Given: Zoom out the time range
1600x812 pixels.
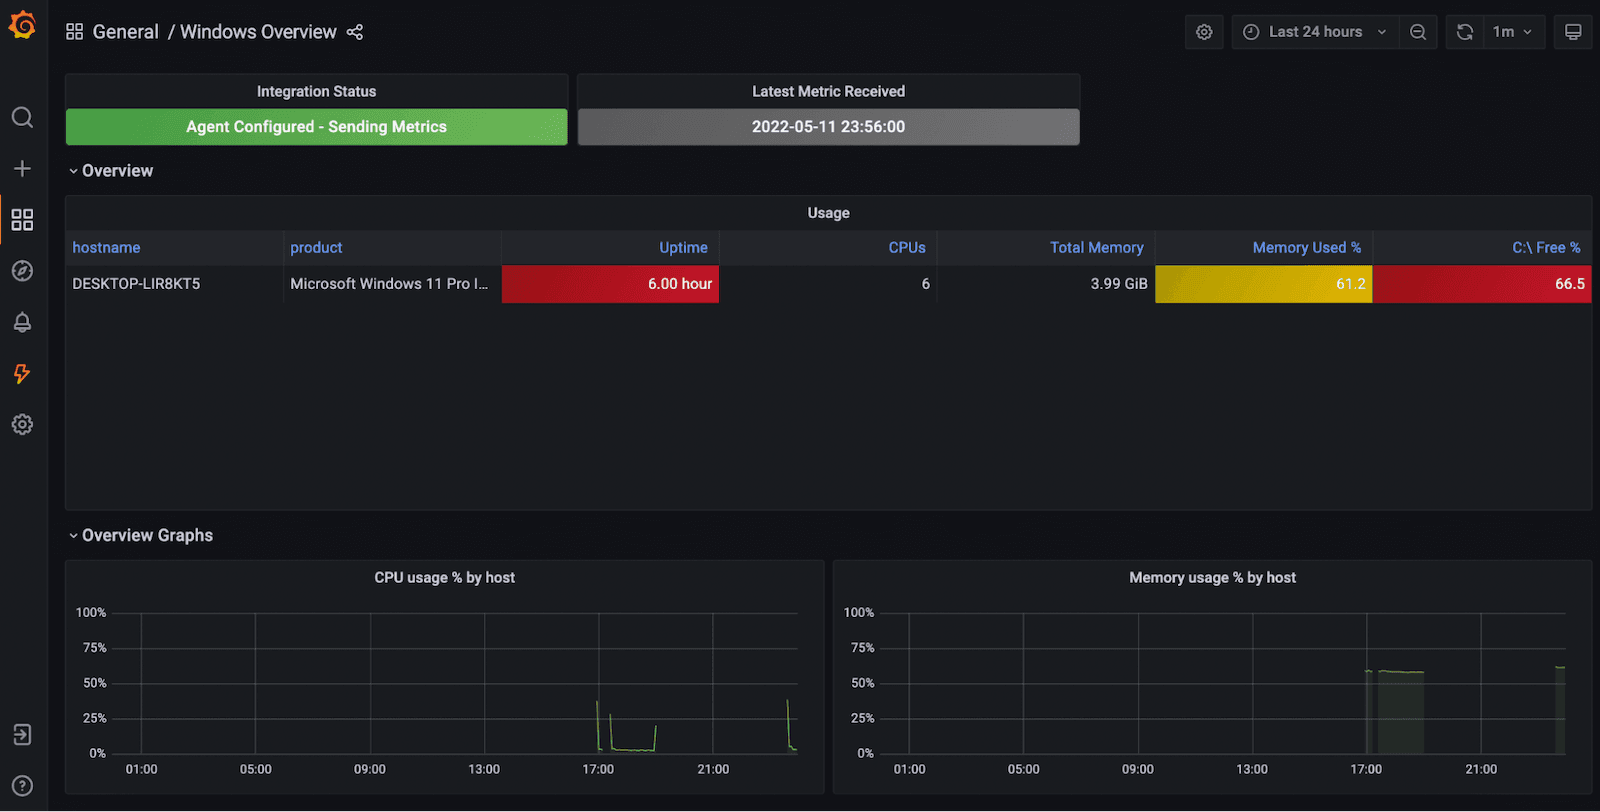Looking at the screenshot, I should click(x=1418, y=32).
